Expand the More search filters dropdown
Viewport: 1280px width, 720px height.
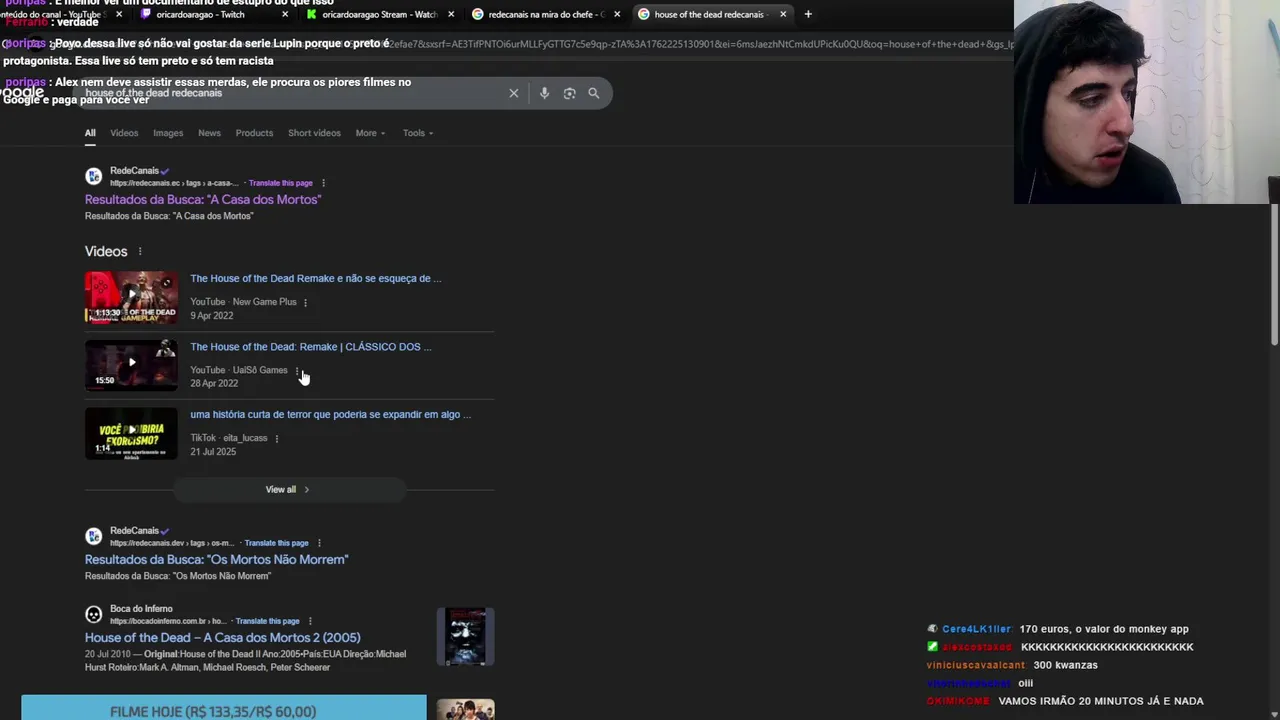click(x=370, y=133)
